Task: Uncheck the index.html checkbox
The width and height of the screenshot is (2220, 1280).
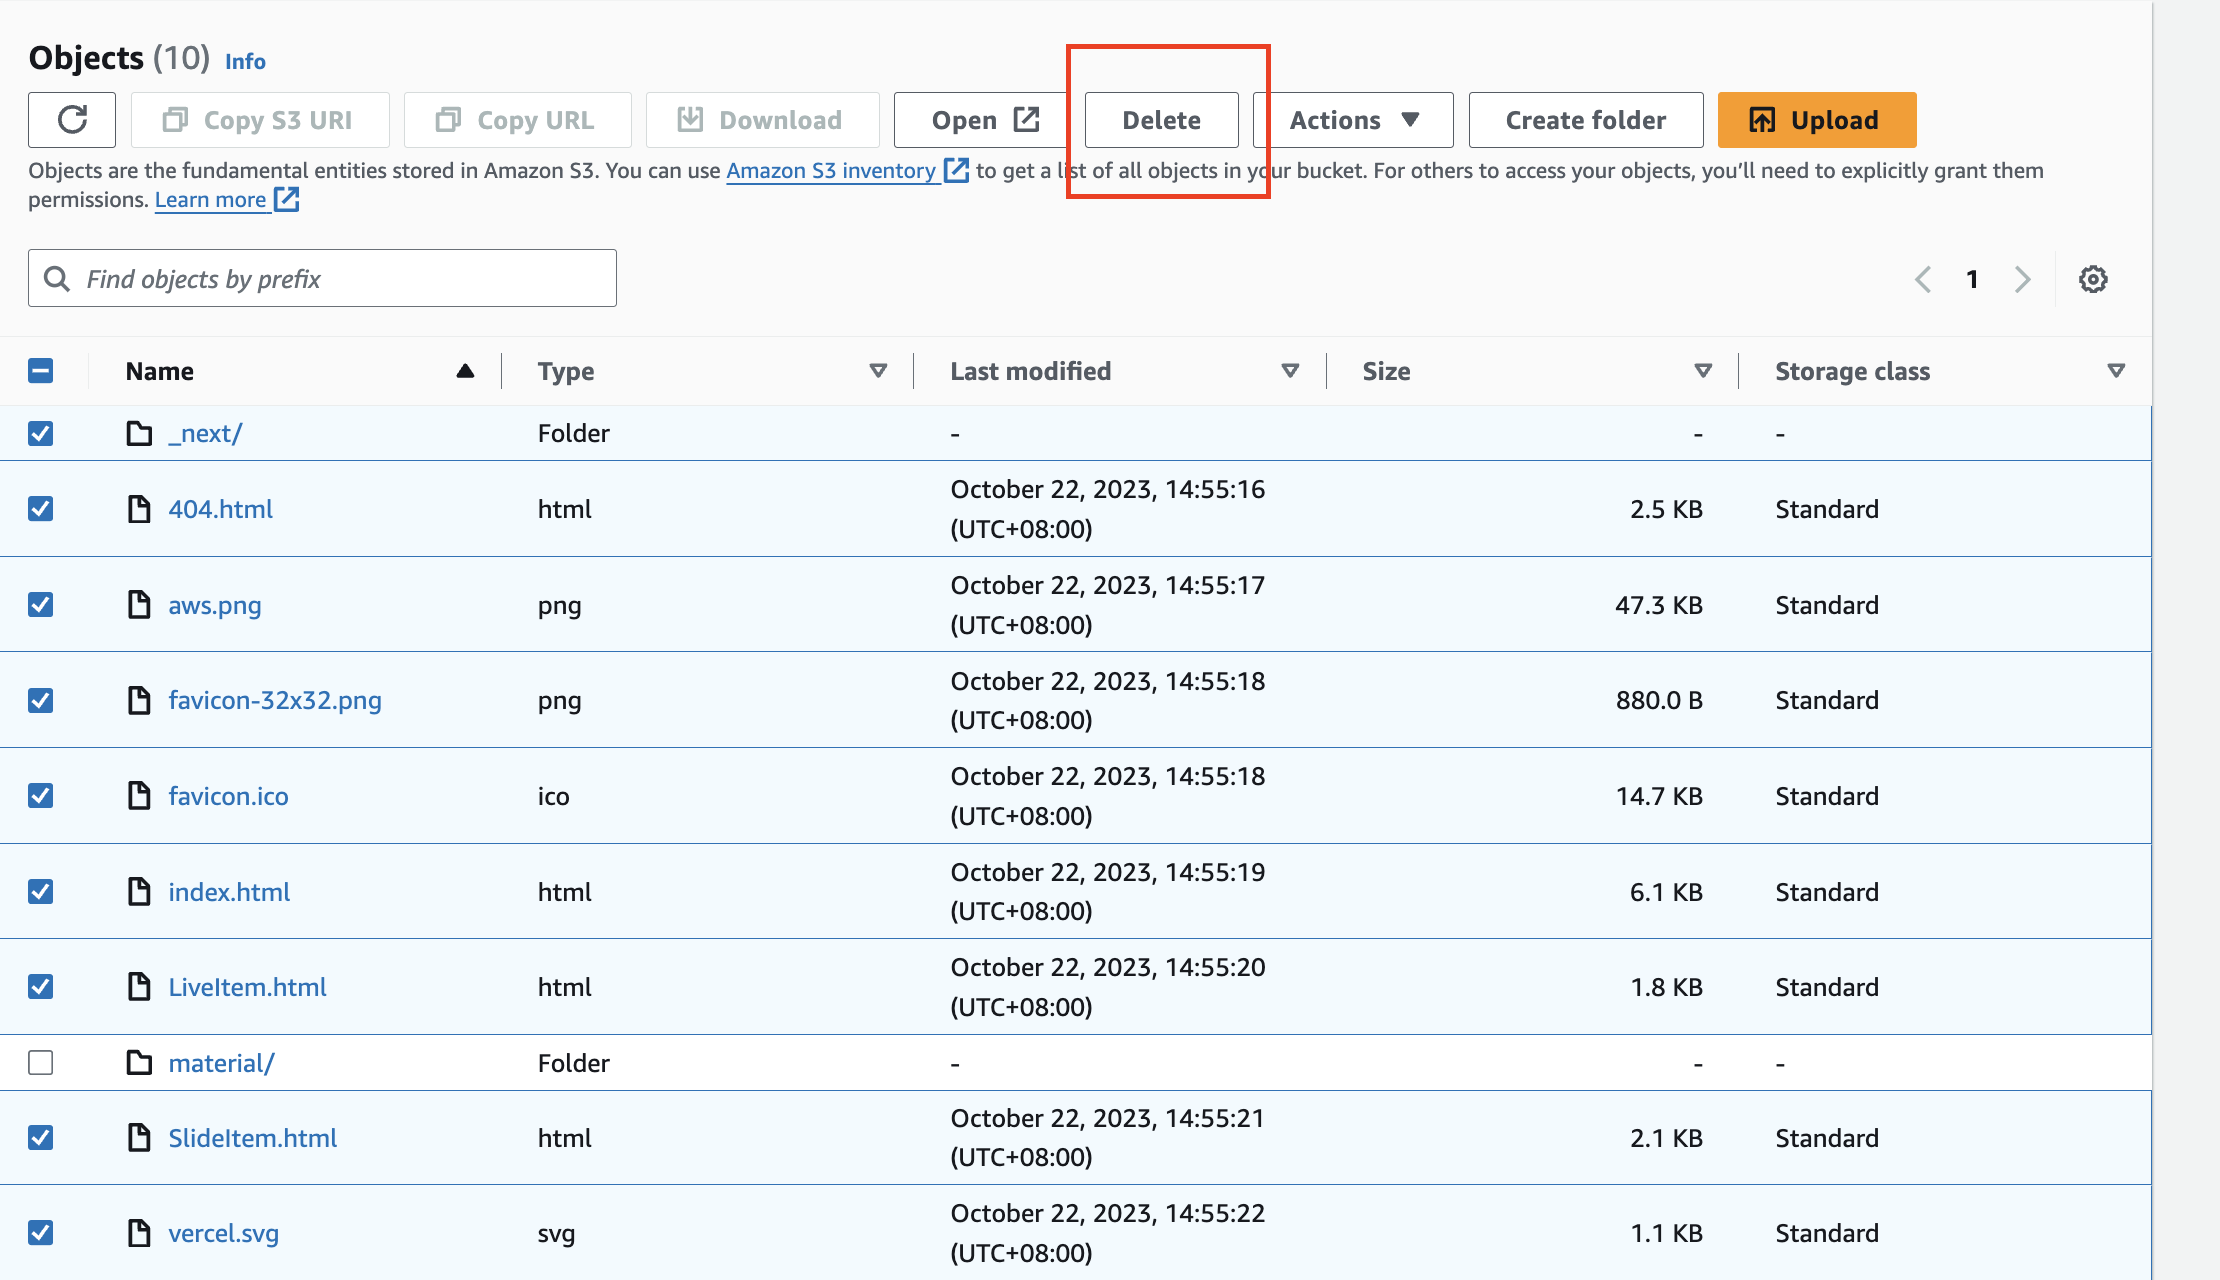Action: [x=41, y=892]
